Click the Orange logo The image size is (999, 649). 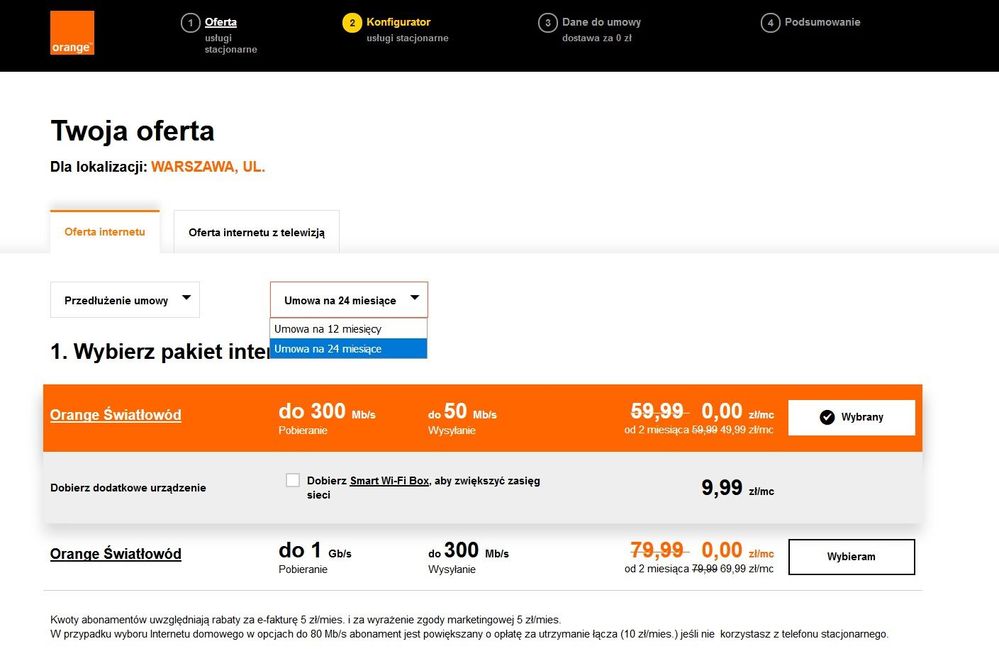[72, 33]
